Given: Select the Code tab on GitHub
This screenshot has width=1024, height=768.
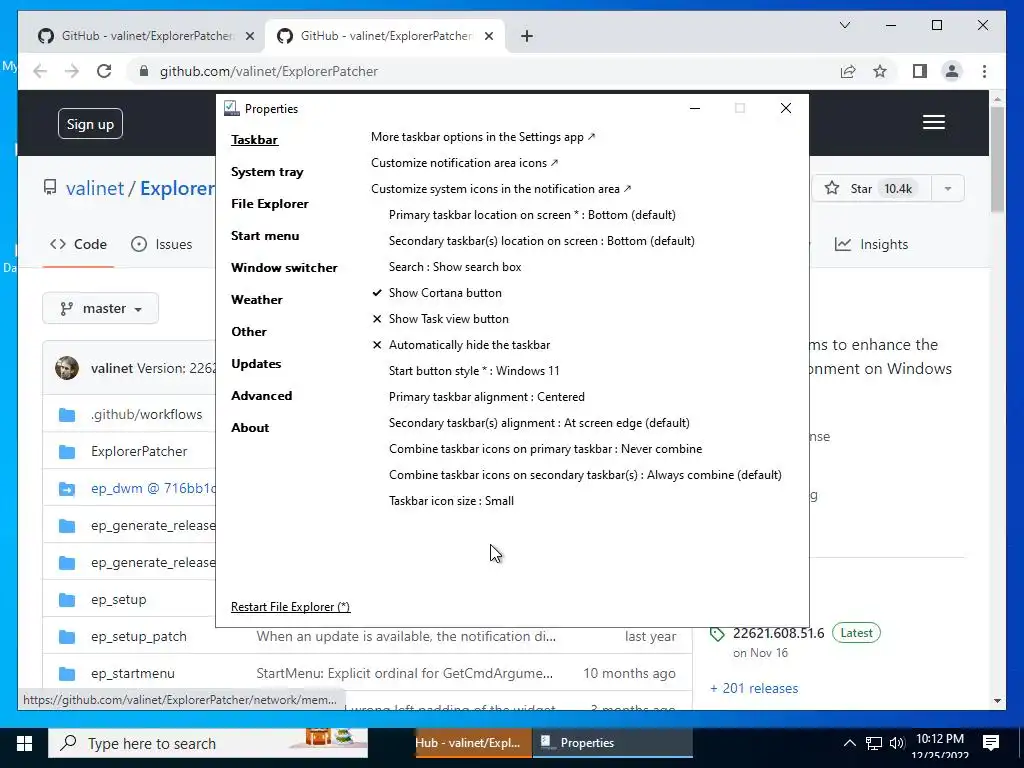Looking at the screenshot, I should point(78,244).
